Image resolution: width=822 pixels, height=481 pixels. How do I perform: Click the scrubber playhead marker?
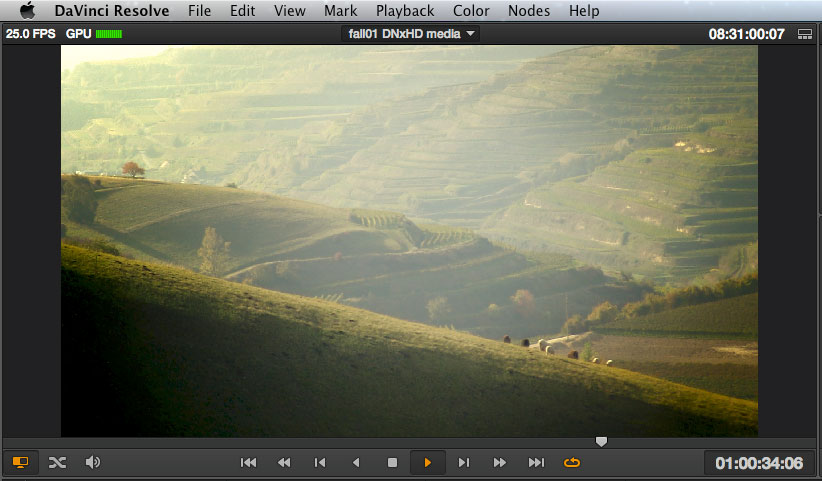601,442
